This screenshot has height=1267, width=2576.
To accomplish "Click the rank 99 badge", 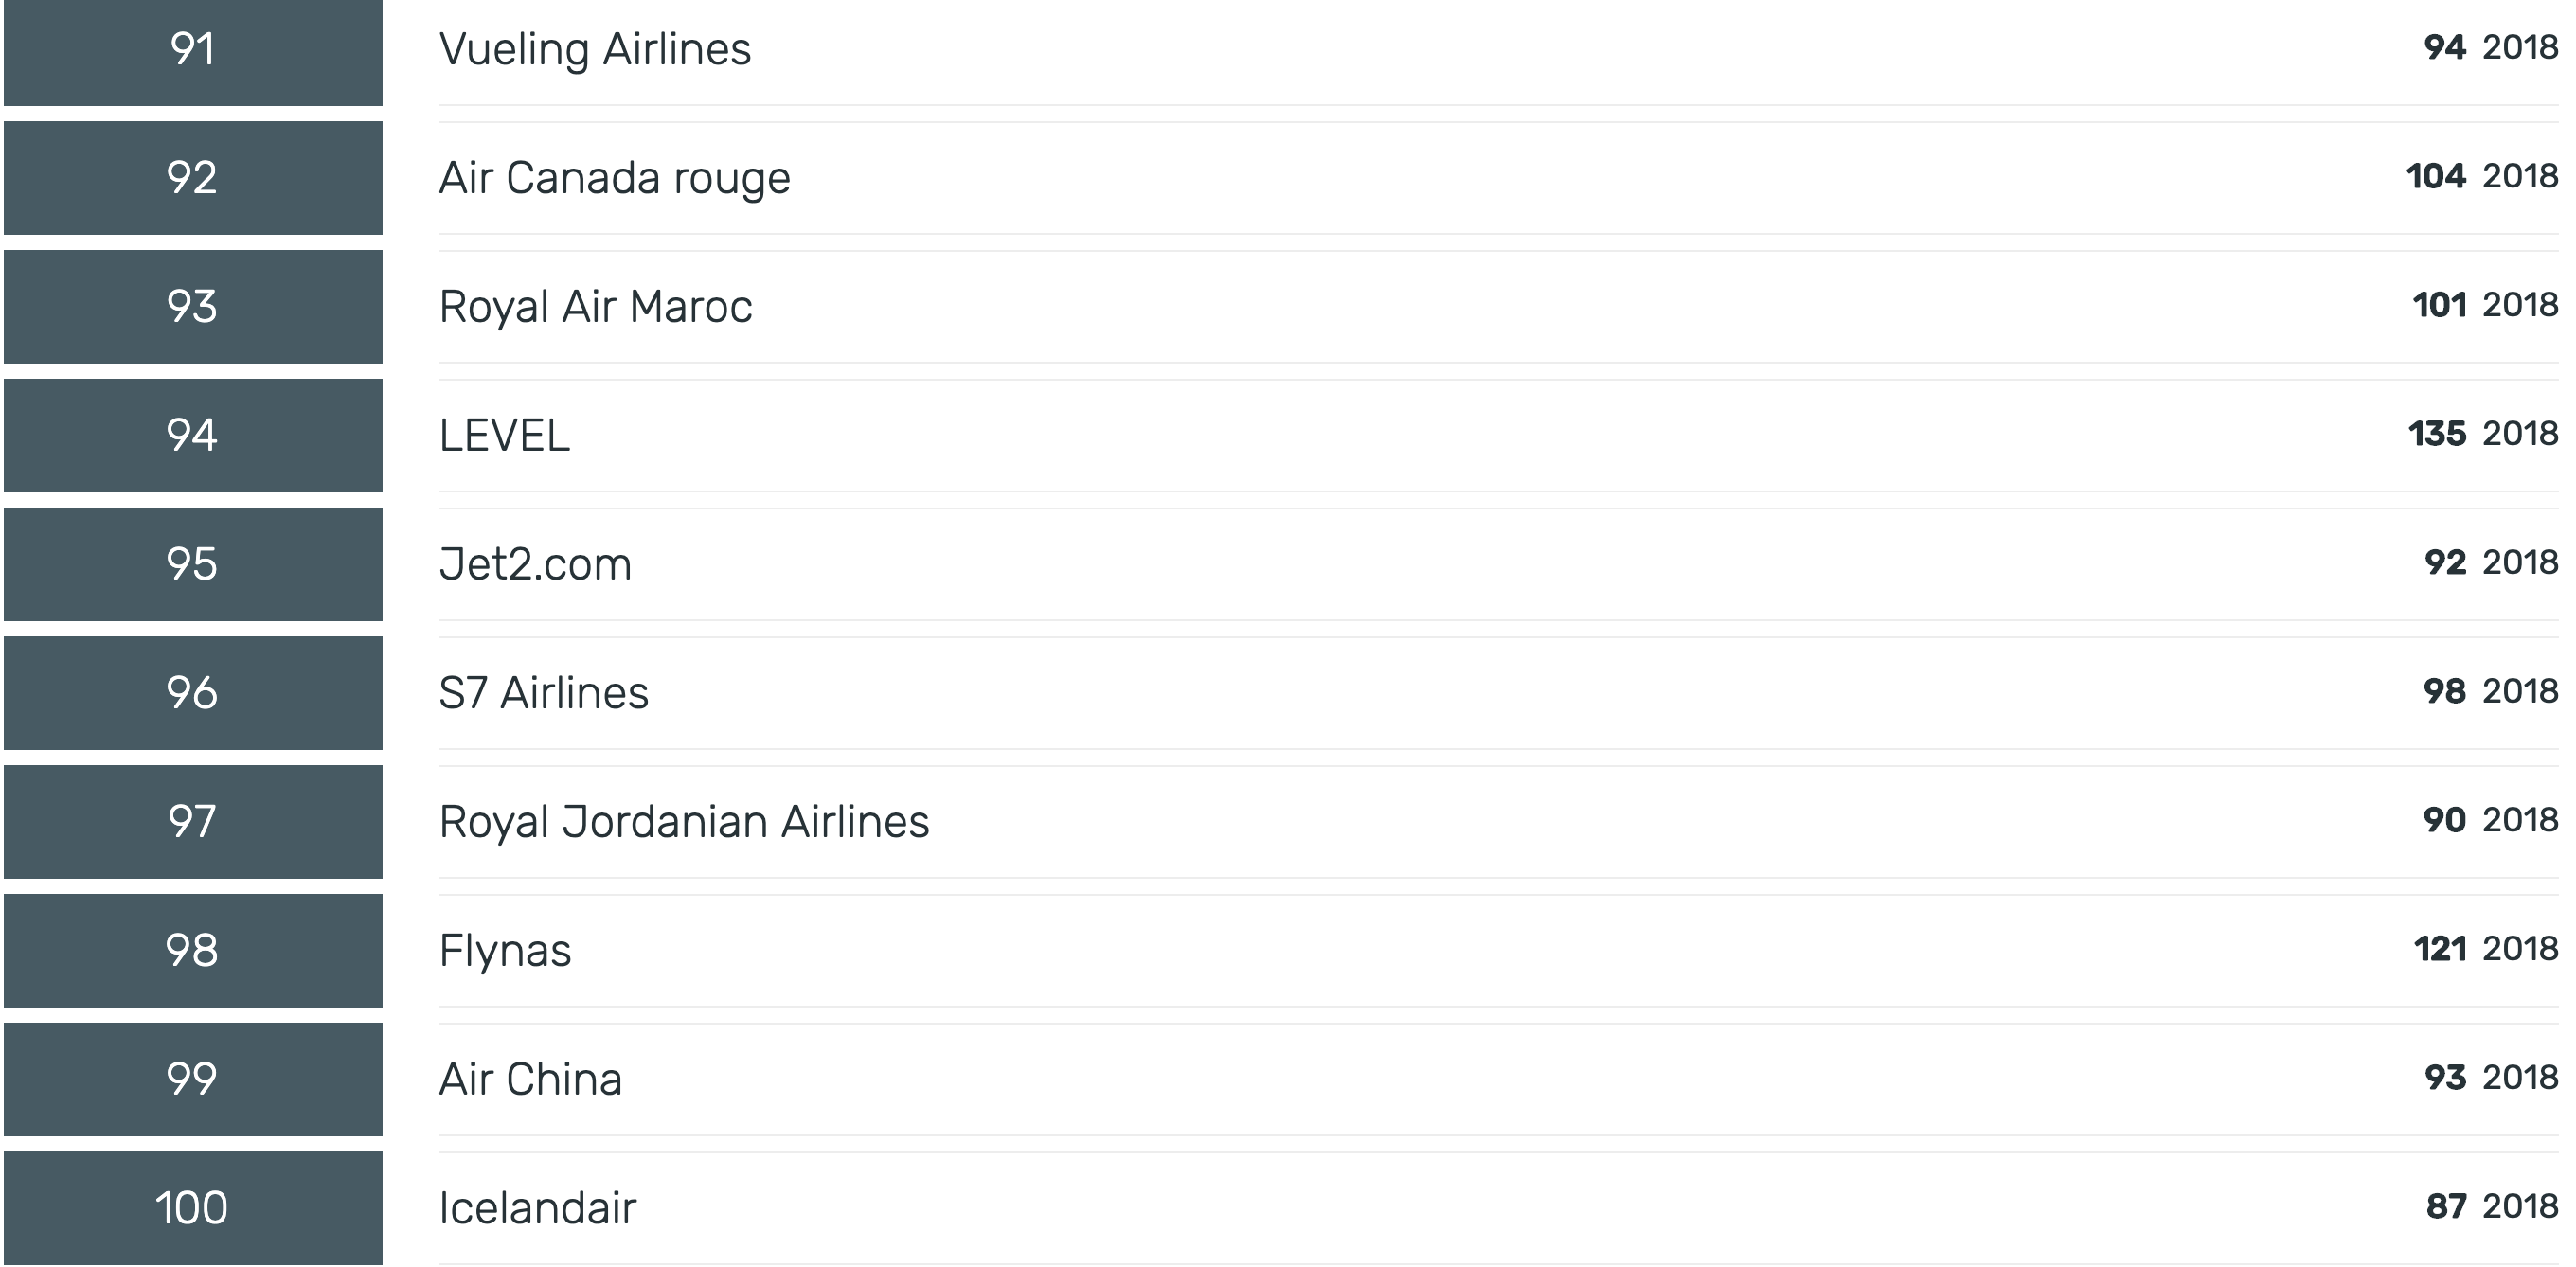I will [193, 1079].
